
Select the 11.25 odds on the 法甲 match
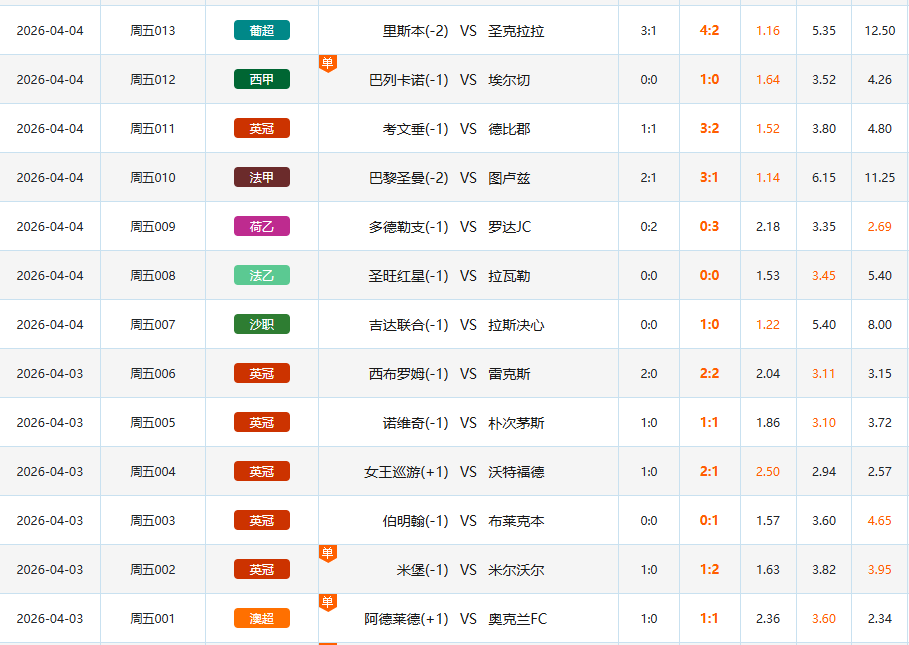[x=879, y=177]
